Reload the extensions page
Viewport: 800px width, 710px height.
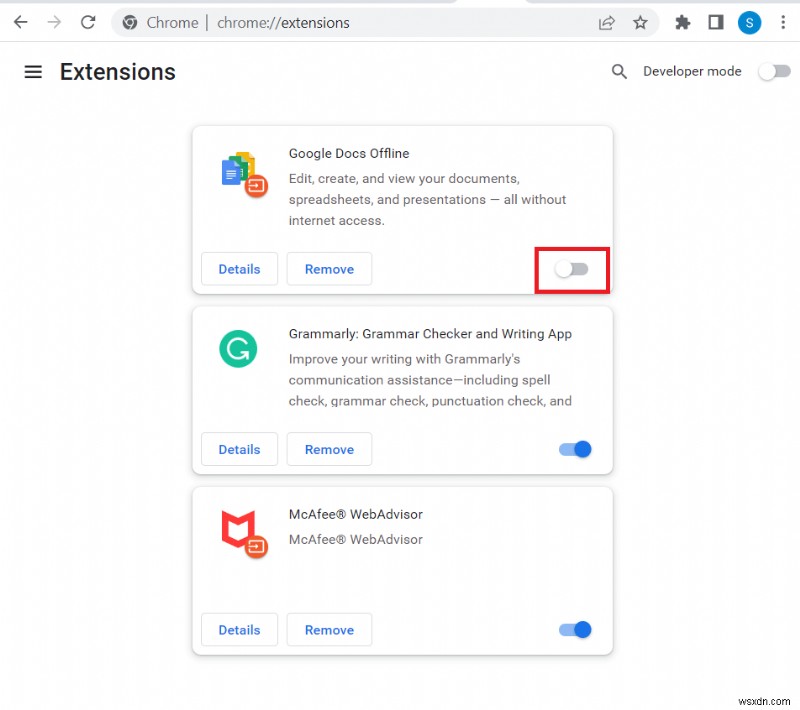88,22
